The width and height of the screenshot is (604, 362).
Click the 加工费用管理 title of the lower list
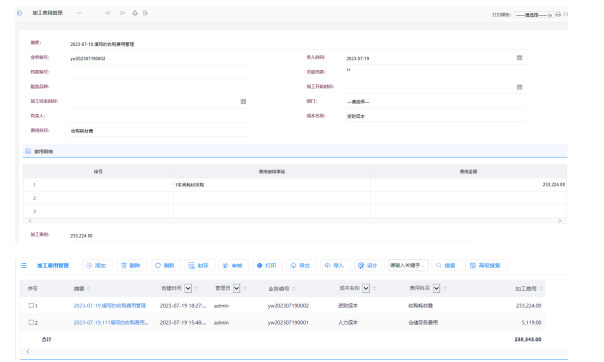point(53,265)
